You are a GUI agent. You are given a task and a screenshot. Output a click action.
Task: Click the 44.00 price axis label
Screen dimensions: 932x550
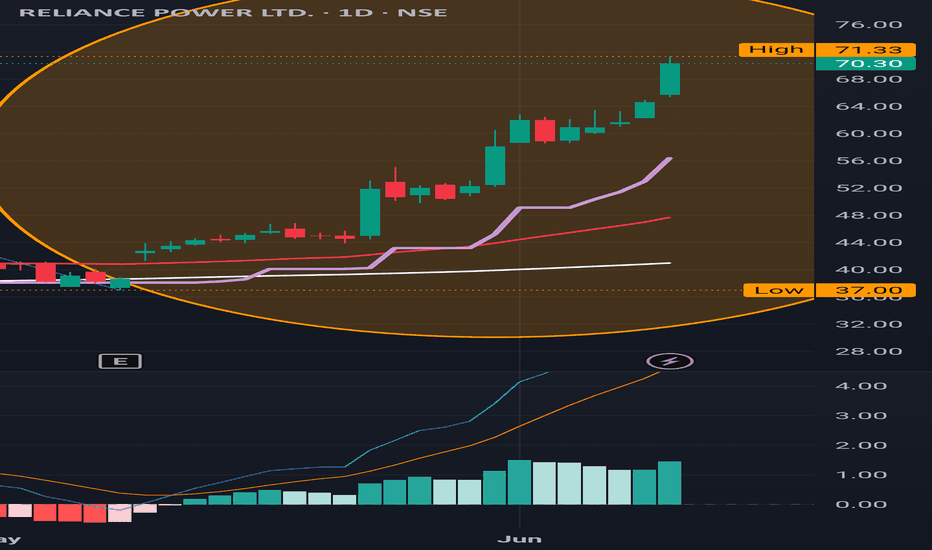(x=868, y=243)
